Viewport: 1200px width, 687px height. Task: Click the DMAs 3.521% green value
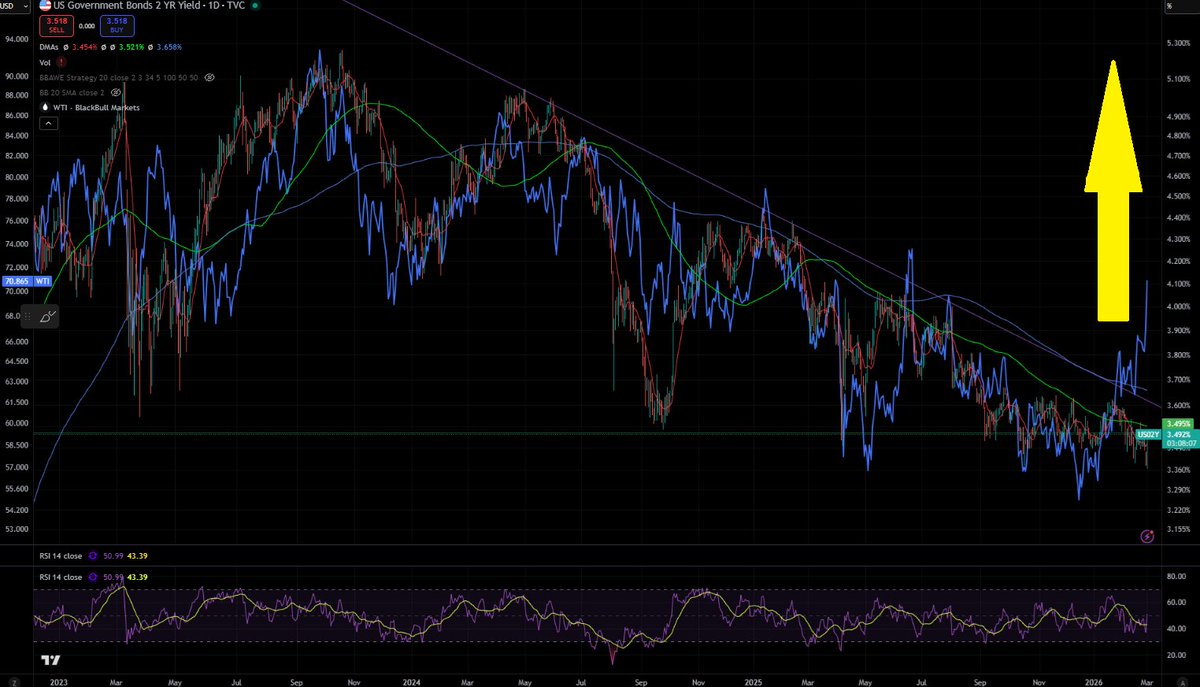coord(131,47)
